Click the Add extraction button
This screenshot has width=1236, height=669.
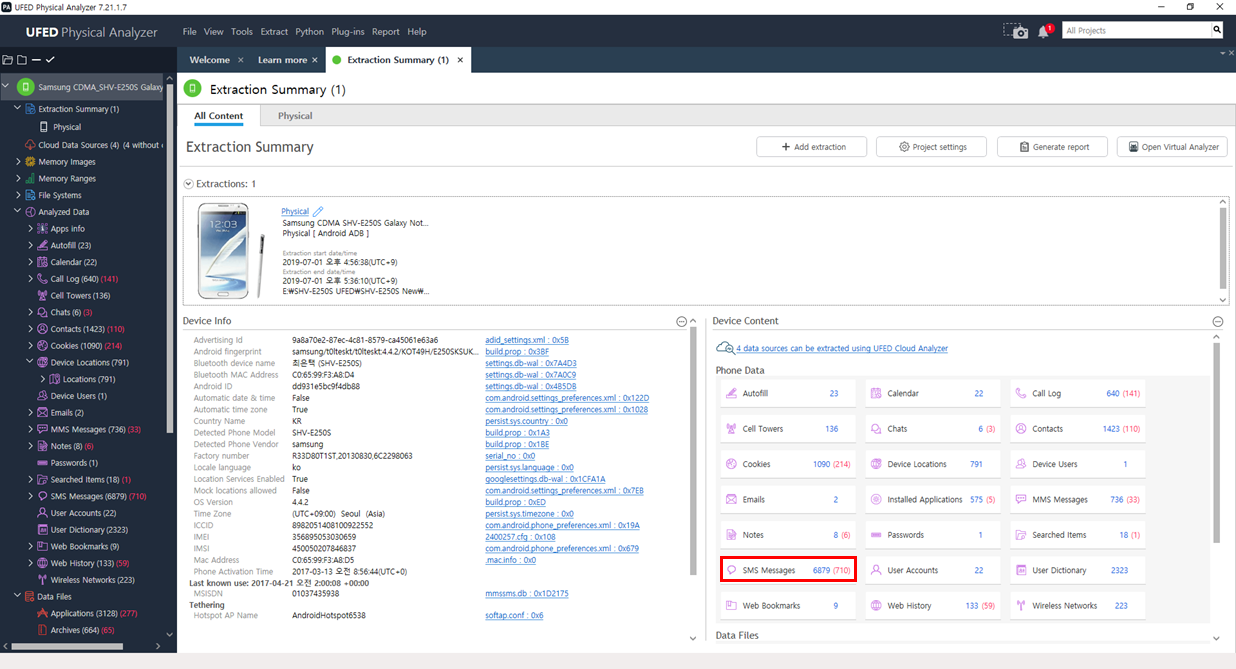(813, 147)
